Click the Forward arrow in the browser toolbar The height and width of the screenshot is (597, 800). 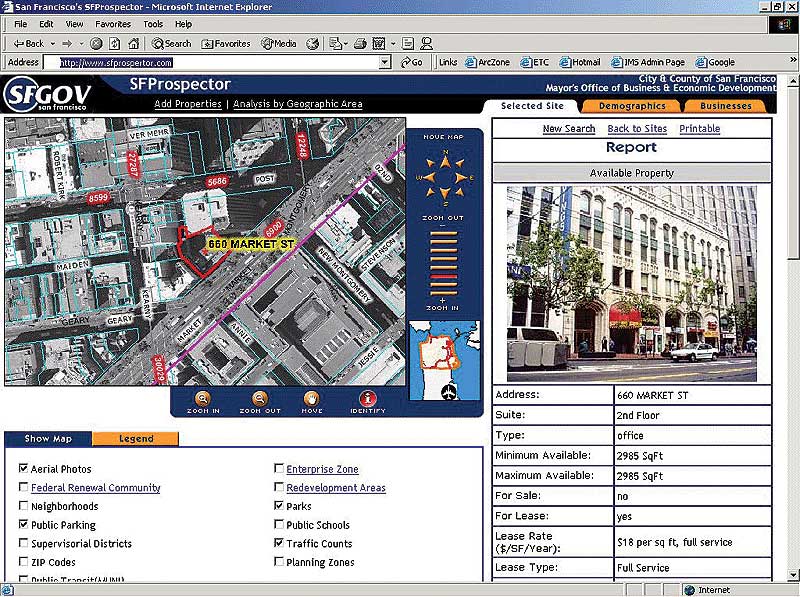[67, 44]
